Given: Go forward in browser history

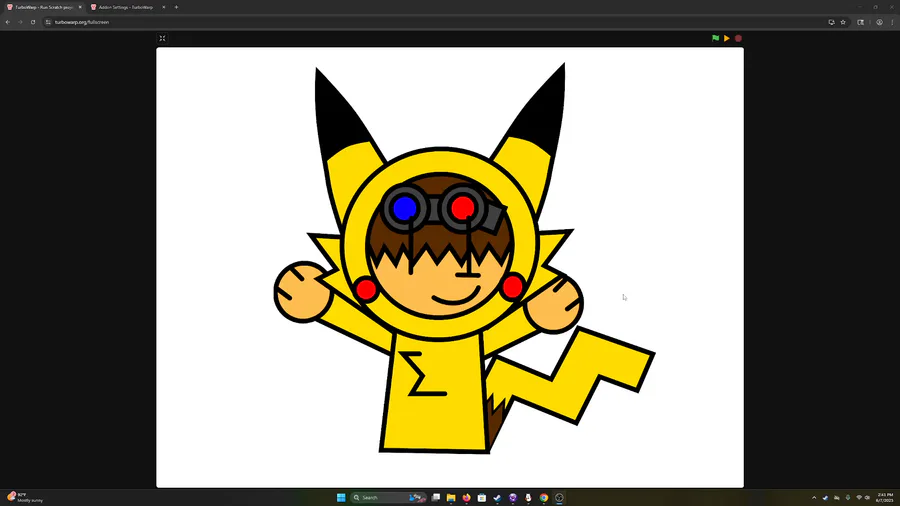Looking at the screenshot, I should click(x=20, y=22).
